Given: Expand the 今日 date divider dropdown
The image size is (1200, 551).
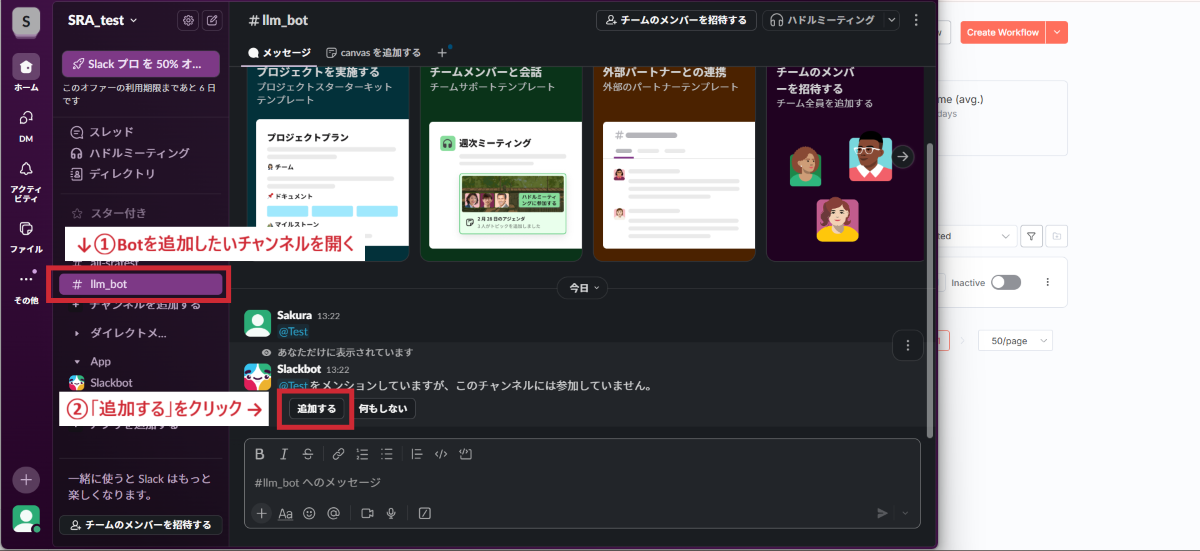Looking at the screenshot, I should 585,287.
